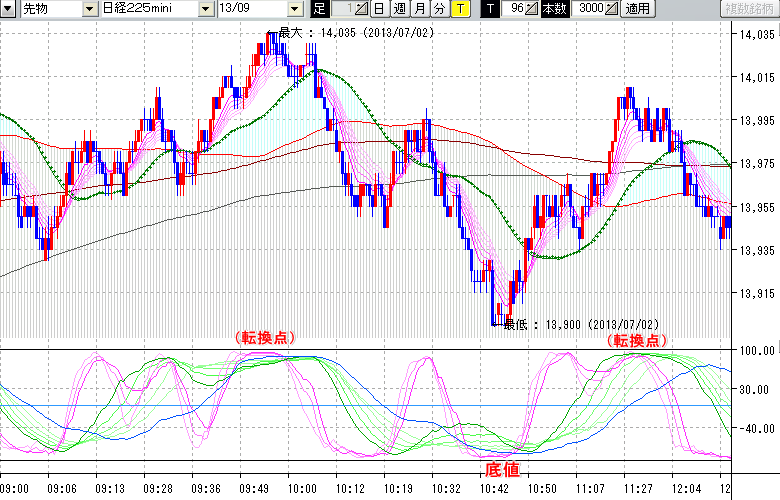Select the 日 (daily) timeframe button

click(x=379, y=9)
